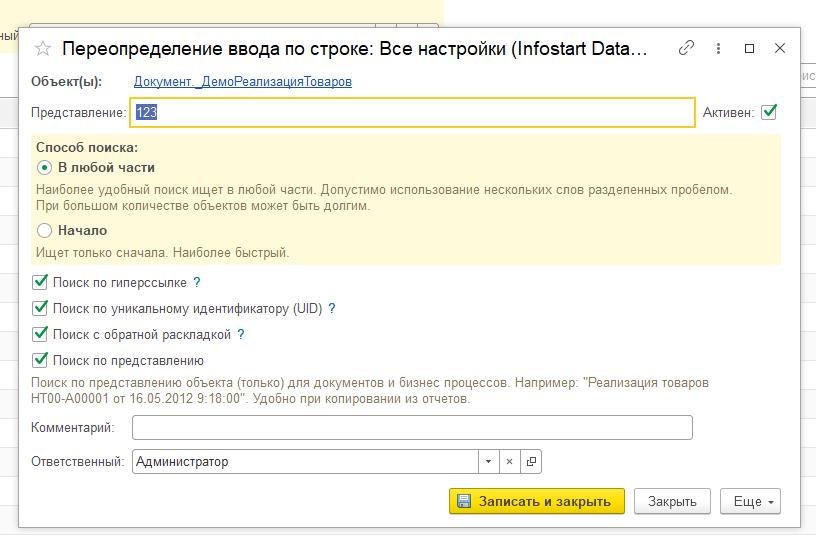Toggle Поиск с обратной раскладкой checkbox
The width and height of the screenshot is (816, 548).
pyautogui.click(x=40, y=334)
